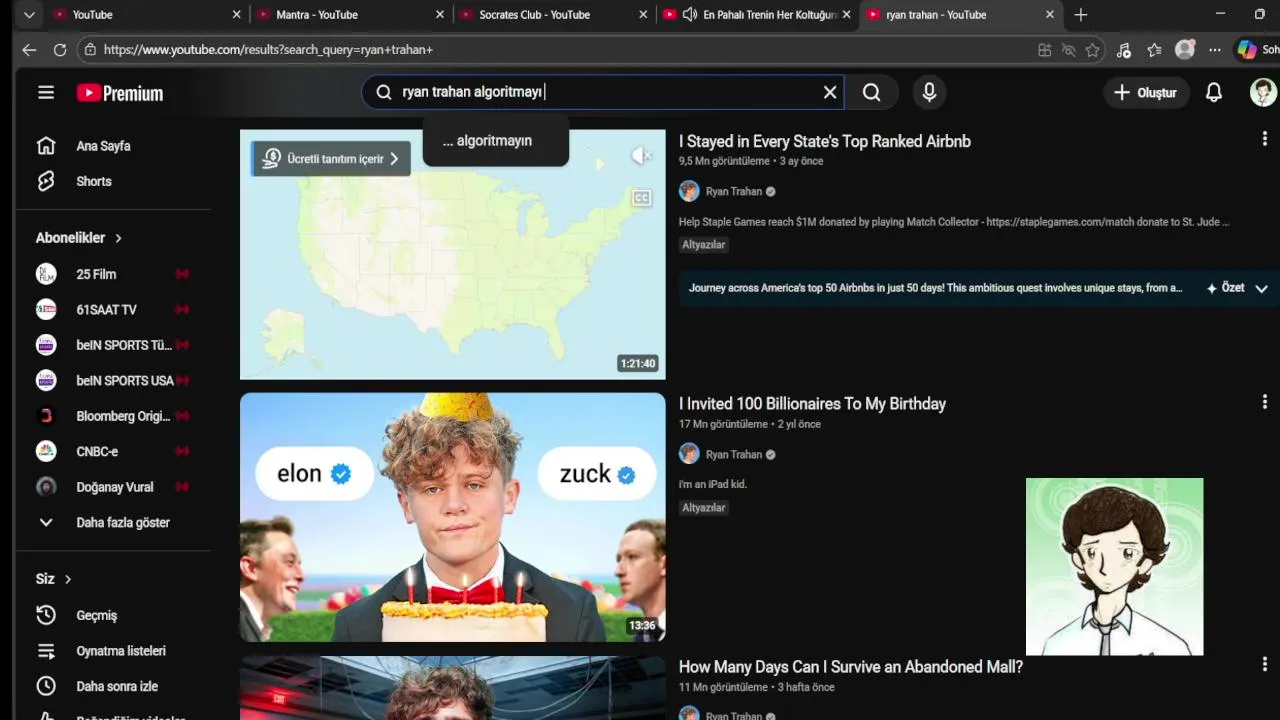This screenshot has height=720, width=1280.
Task: Reload the page with the refresh icon
Action: tap(60, 50)
